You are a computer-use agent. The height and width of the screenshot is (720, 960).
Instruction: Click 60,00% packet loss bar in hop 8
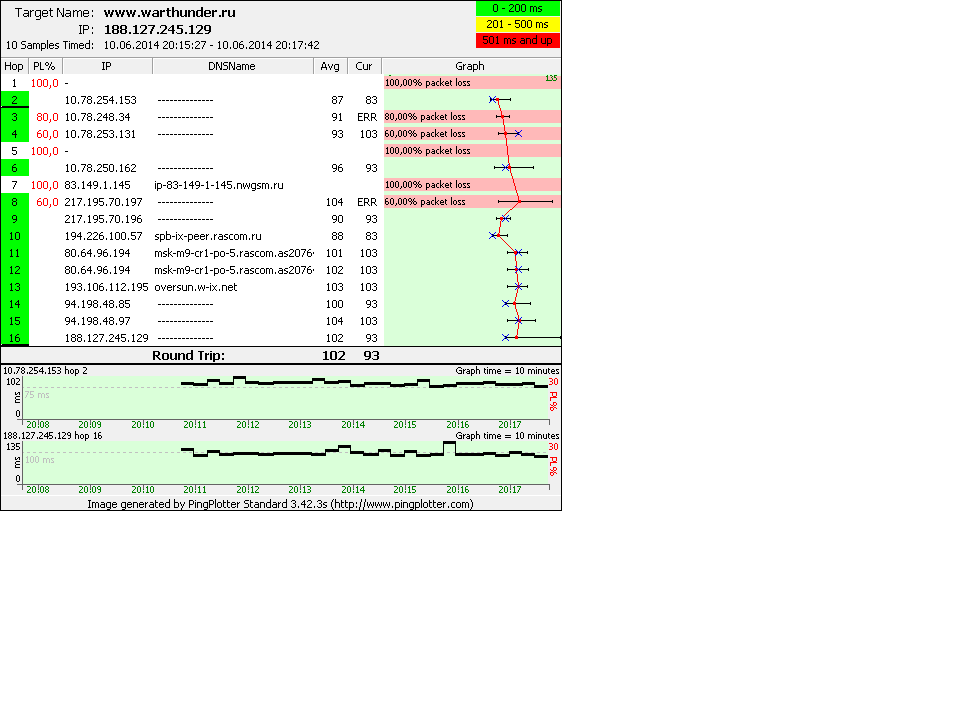pos(472,201)
